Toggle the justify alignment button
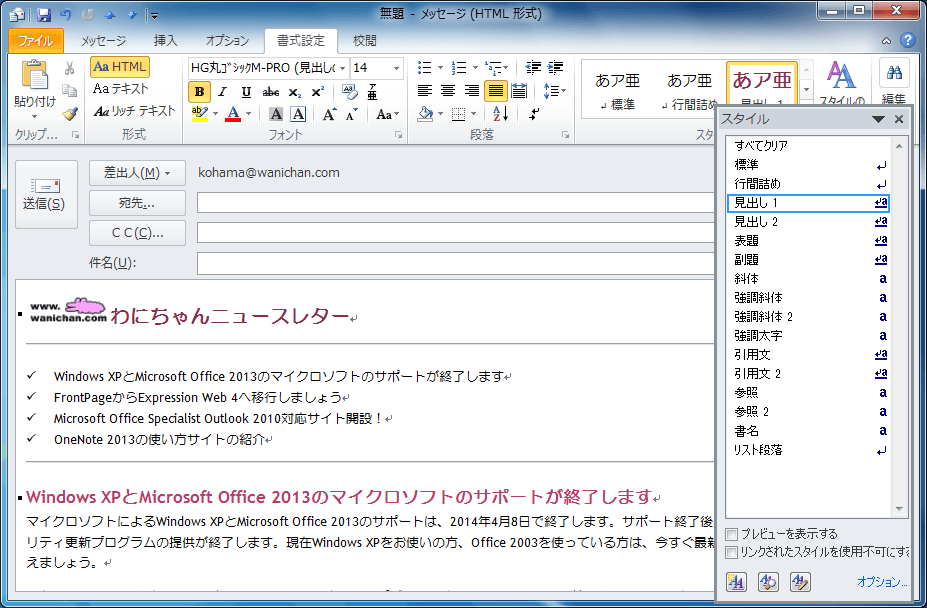The image size is (927, 608). pyautogui.click(x=495, y=91)
